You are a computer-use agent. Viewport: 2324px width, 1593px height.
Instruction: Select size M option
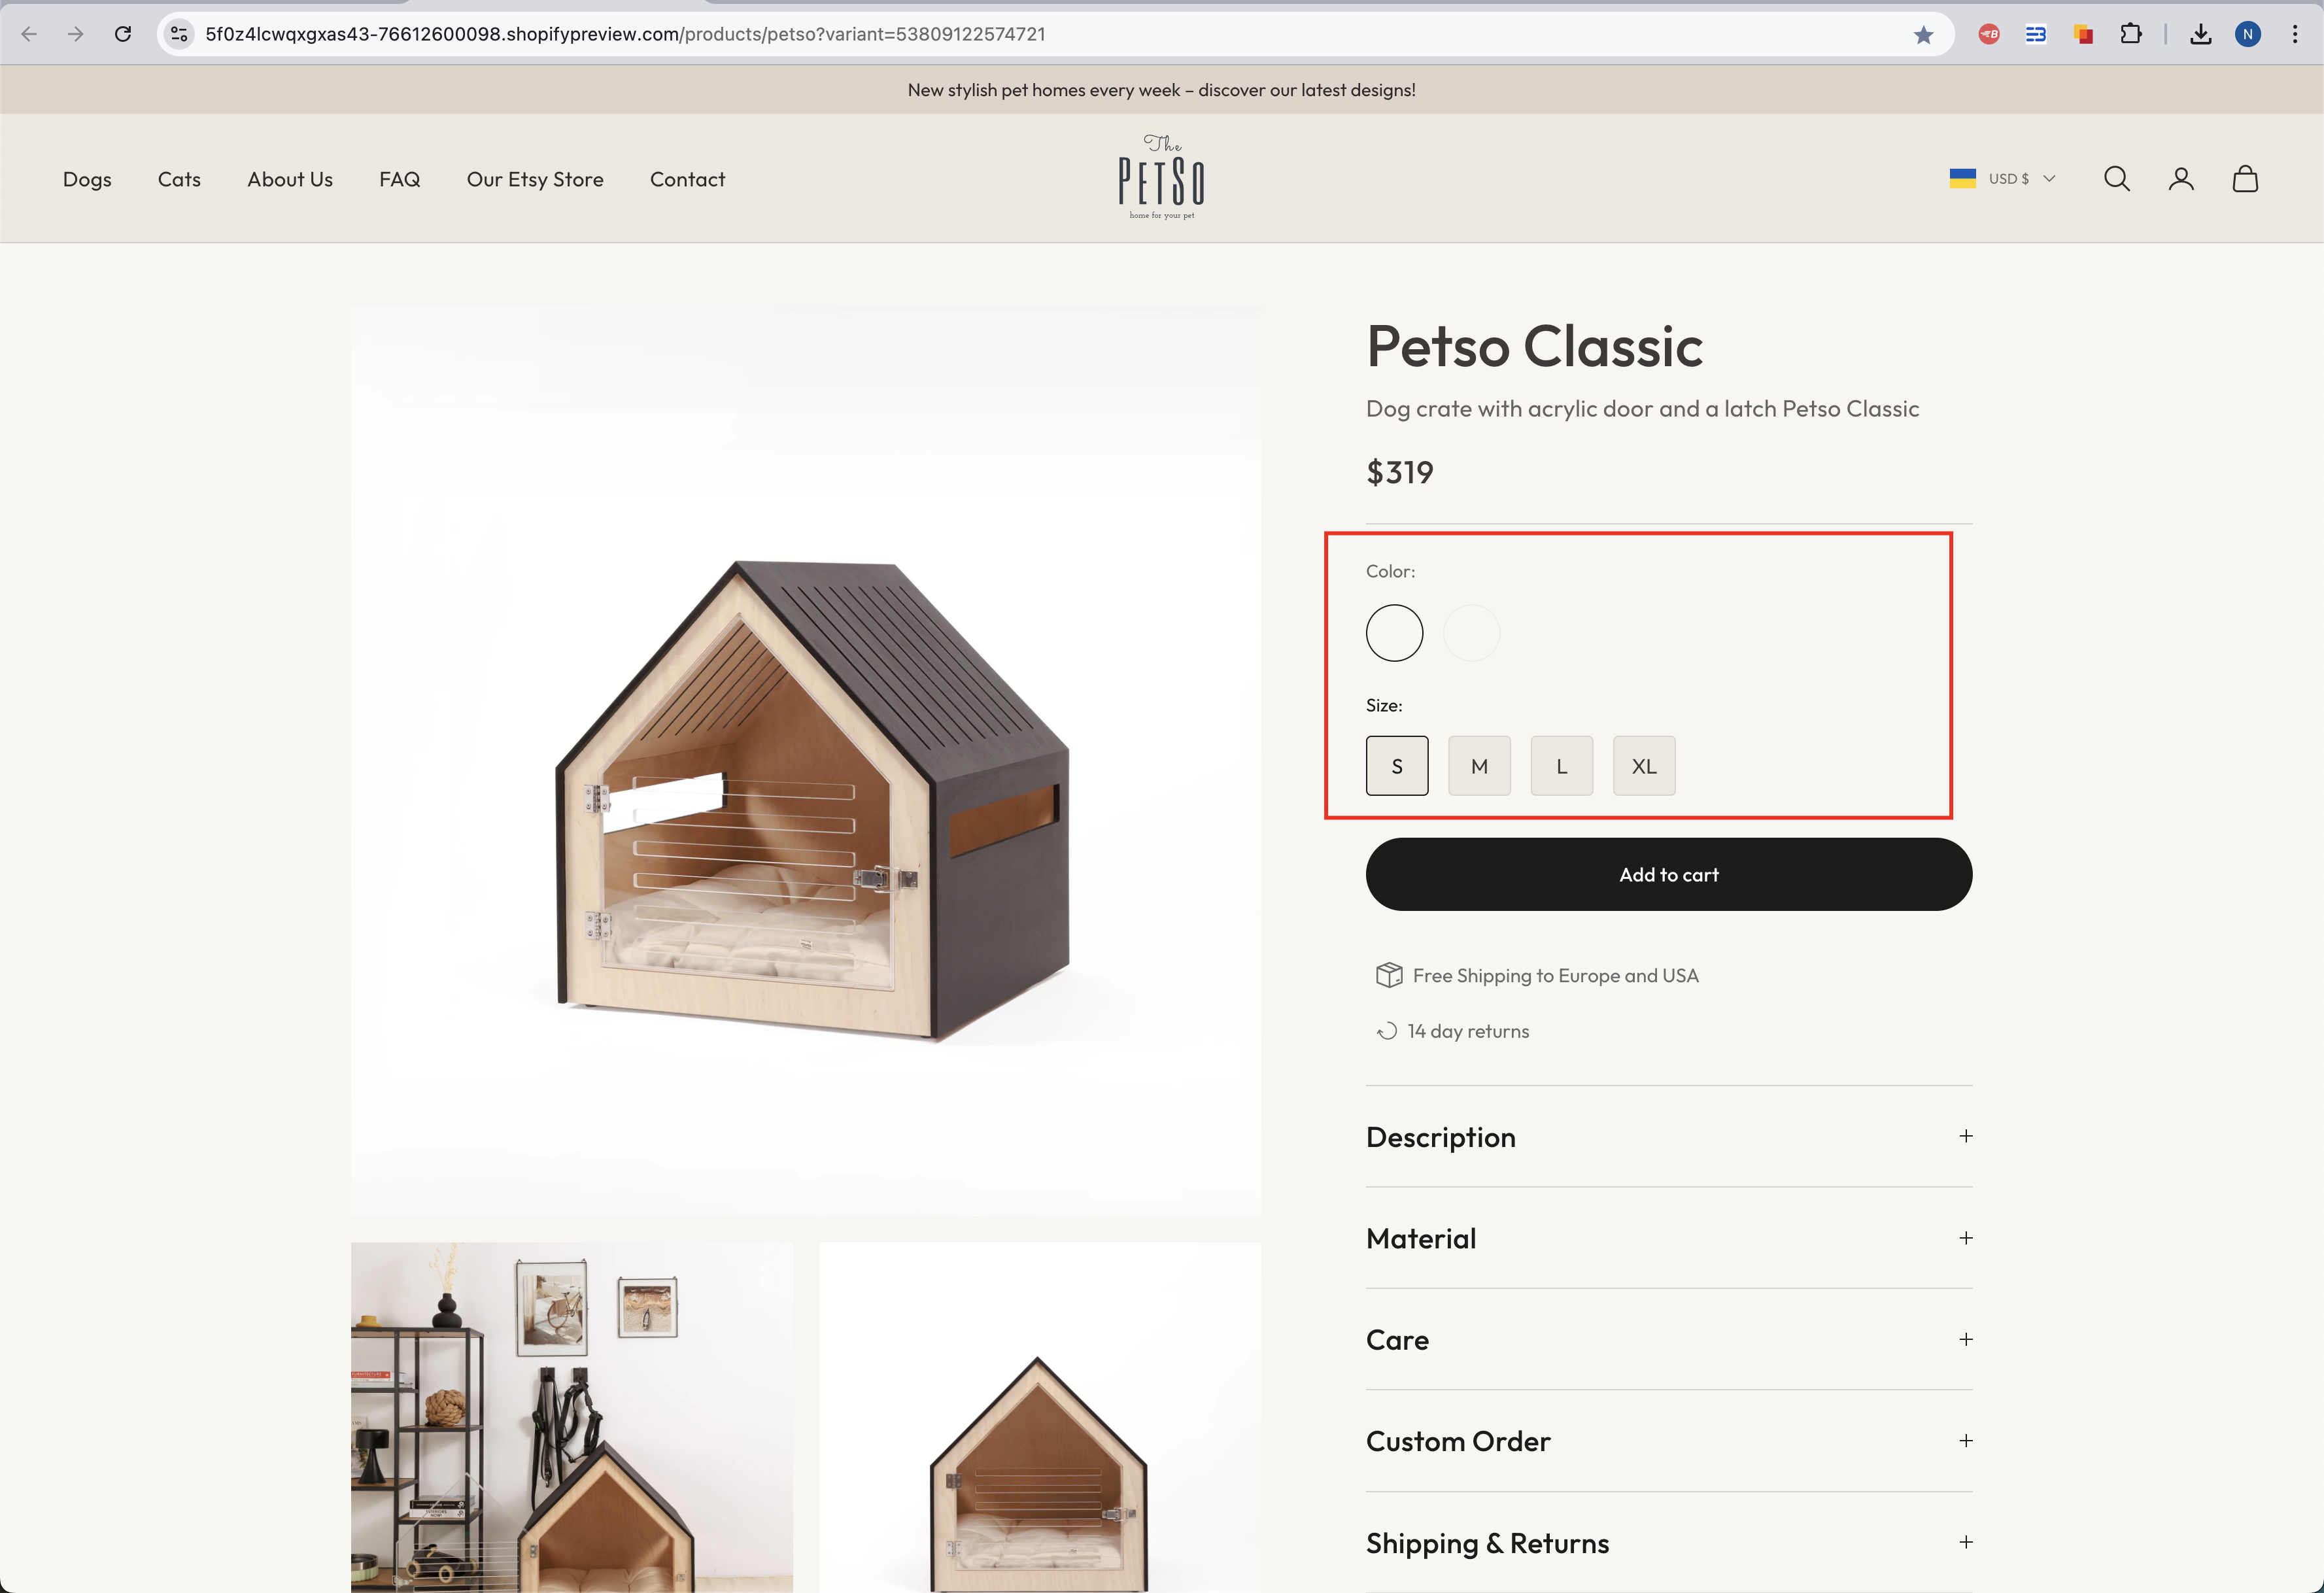tap(1479, 766)
